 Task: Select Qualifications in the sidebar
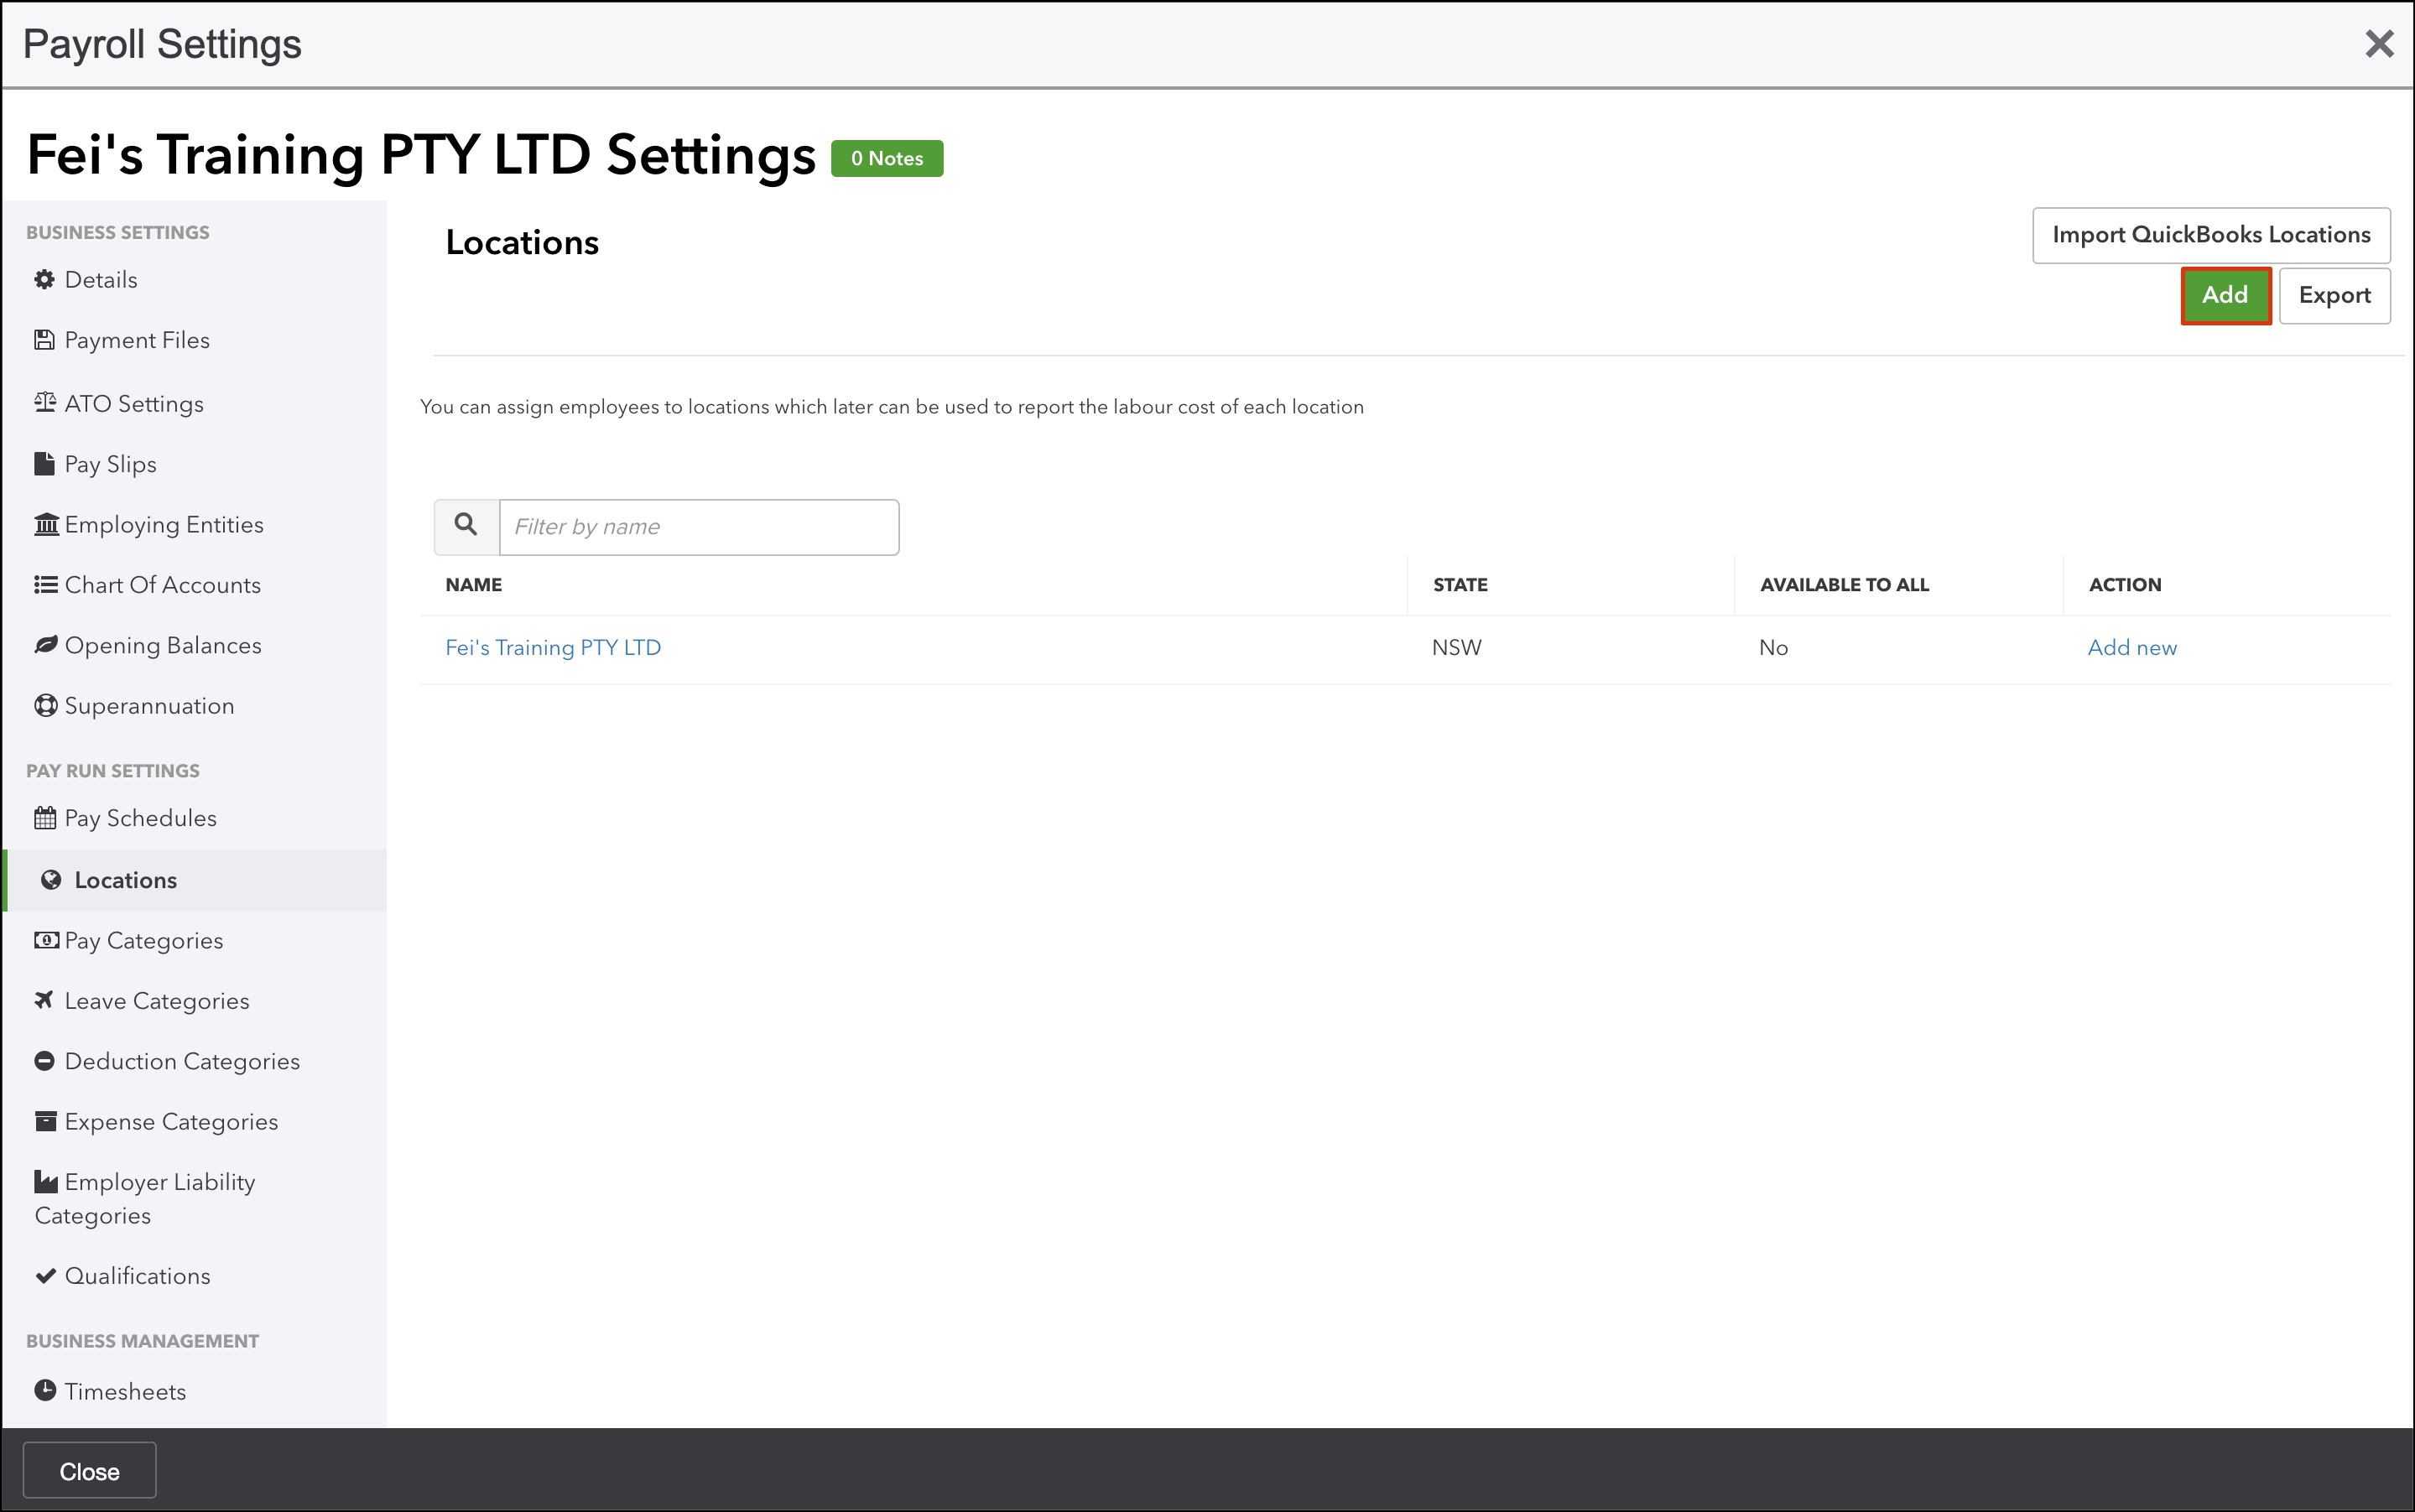pos(137,1276)
